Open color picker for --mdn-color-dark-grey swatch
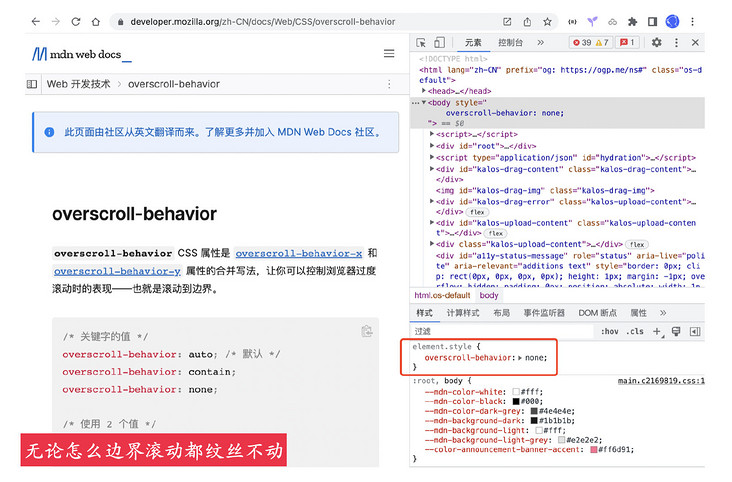 [534, 411]
